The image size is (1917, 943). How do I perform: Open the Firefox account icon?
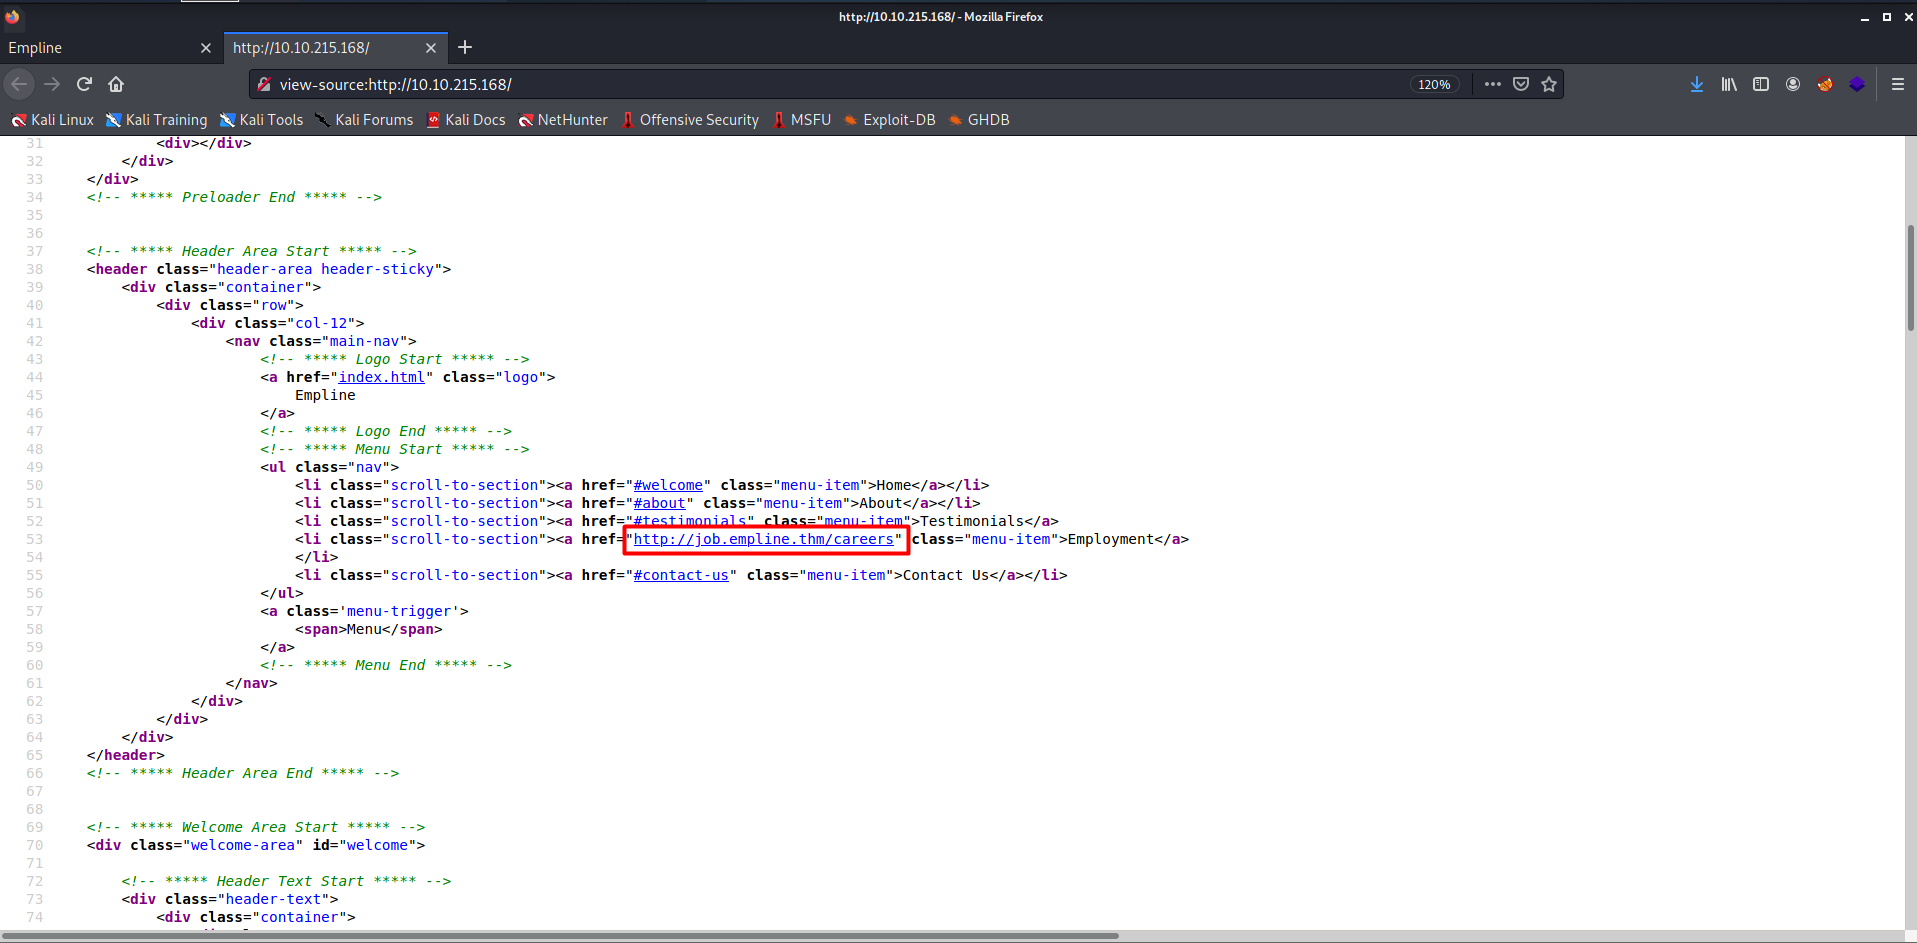pos(1793,84)
